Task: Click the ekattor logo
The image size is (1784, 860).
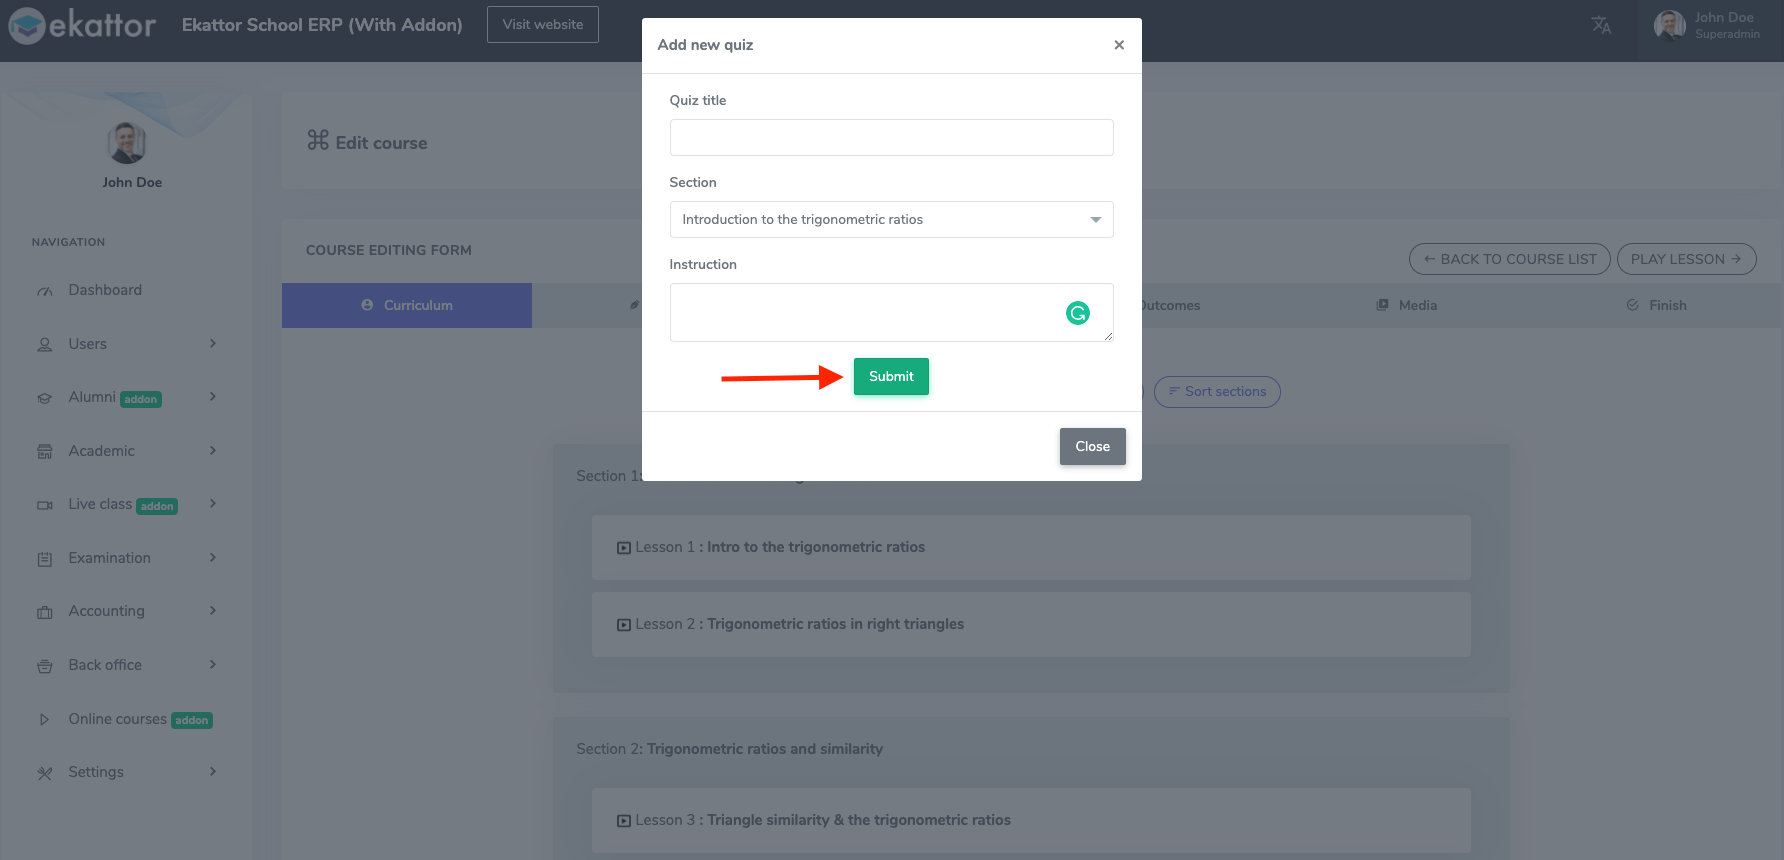Action: pos(82,25)
